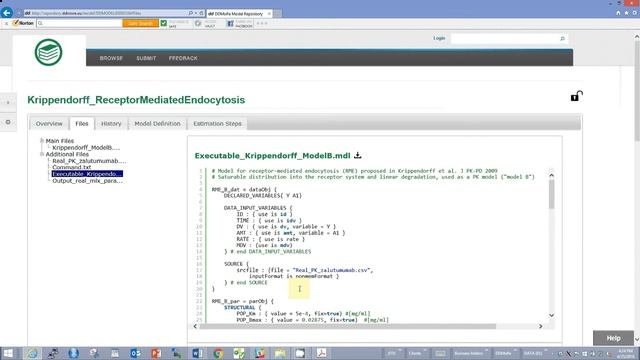Close the Norton toolbar with its x
640x360 pixels.
[6, 24]
